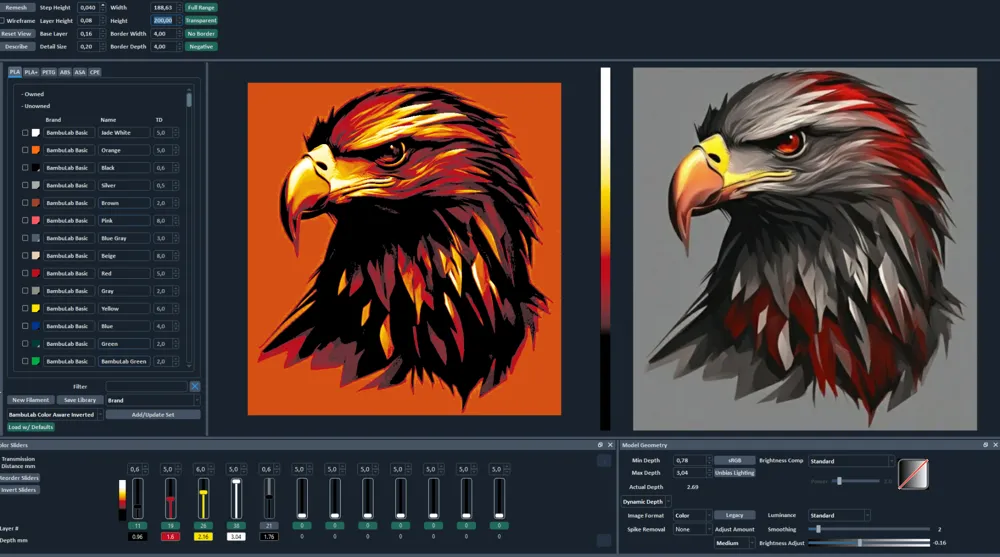Click the Red filament color swatch
Image resolution: width=1000 pixels, height=557 pixels.
[36, 273]
